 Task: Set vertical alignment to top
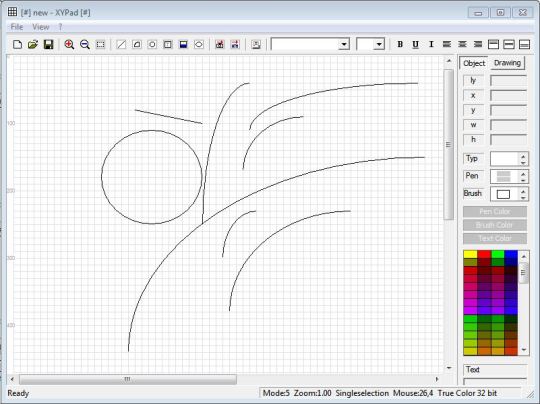[494, 44]
